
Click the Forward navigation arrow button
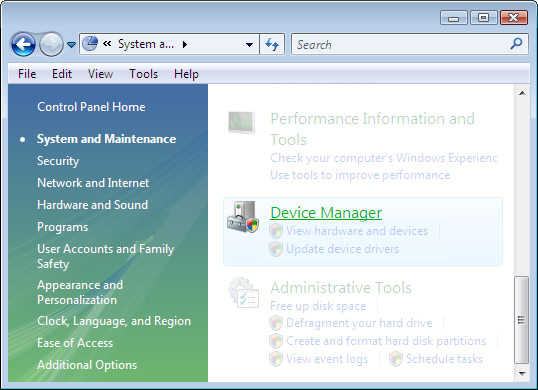click(51, 44)
